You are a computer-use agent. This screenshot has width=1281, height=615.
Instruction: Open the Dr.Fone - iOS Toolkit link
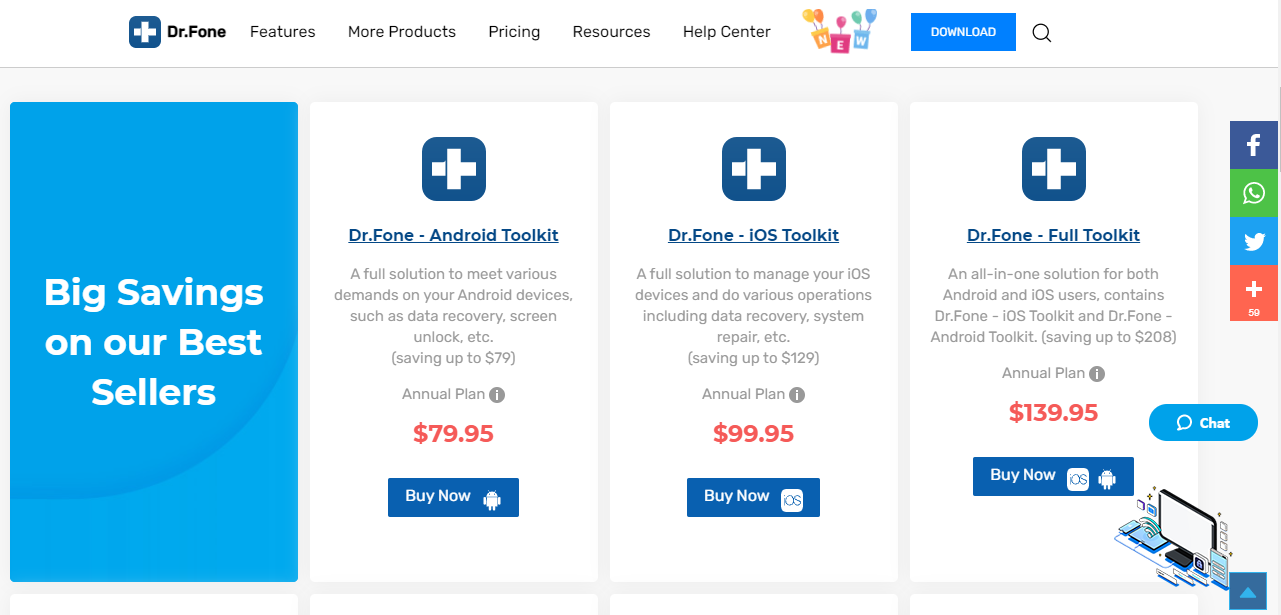pos(754,236)
